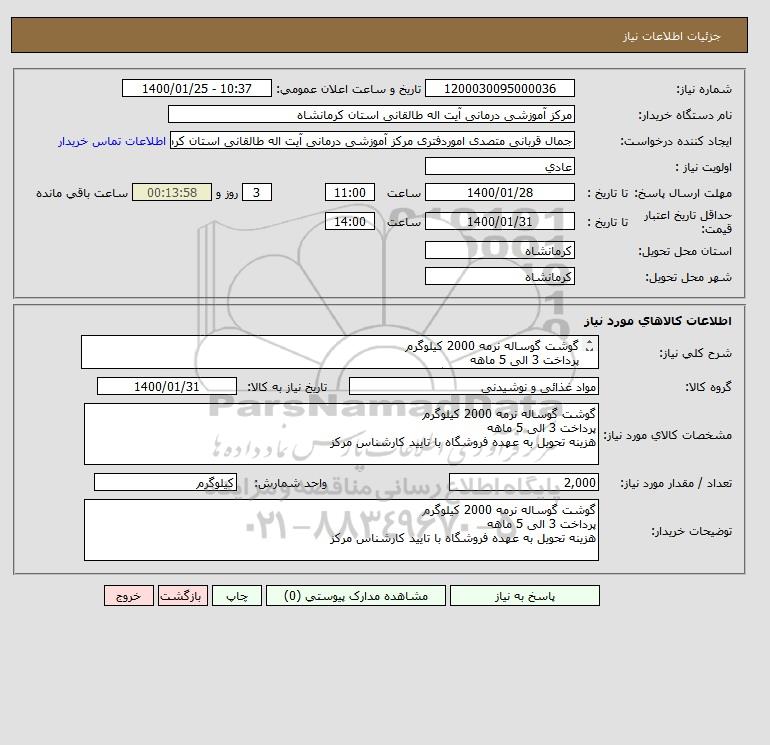Open مشاهده مدارک پیوستی (0) button
The width and height of the screenshot is (770, 745).
[356, 596]
